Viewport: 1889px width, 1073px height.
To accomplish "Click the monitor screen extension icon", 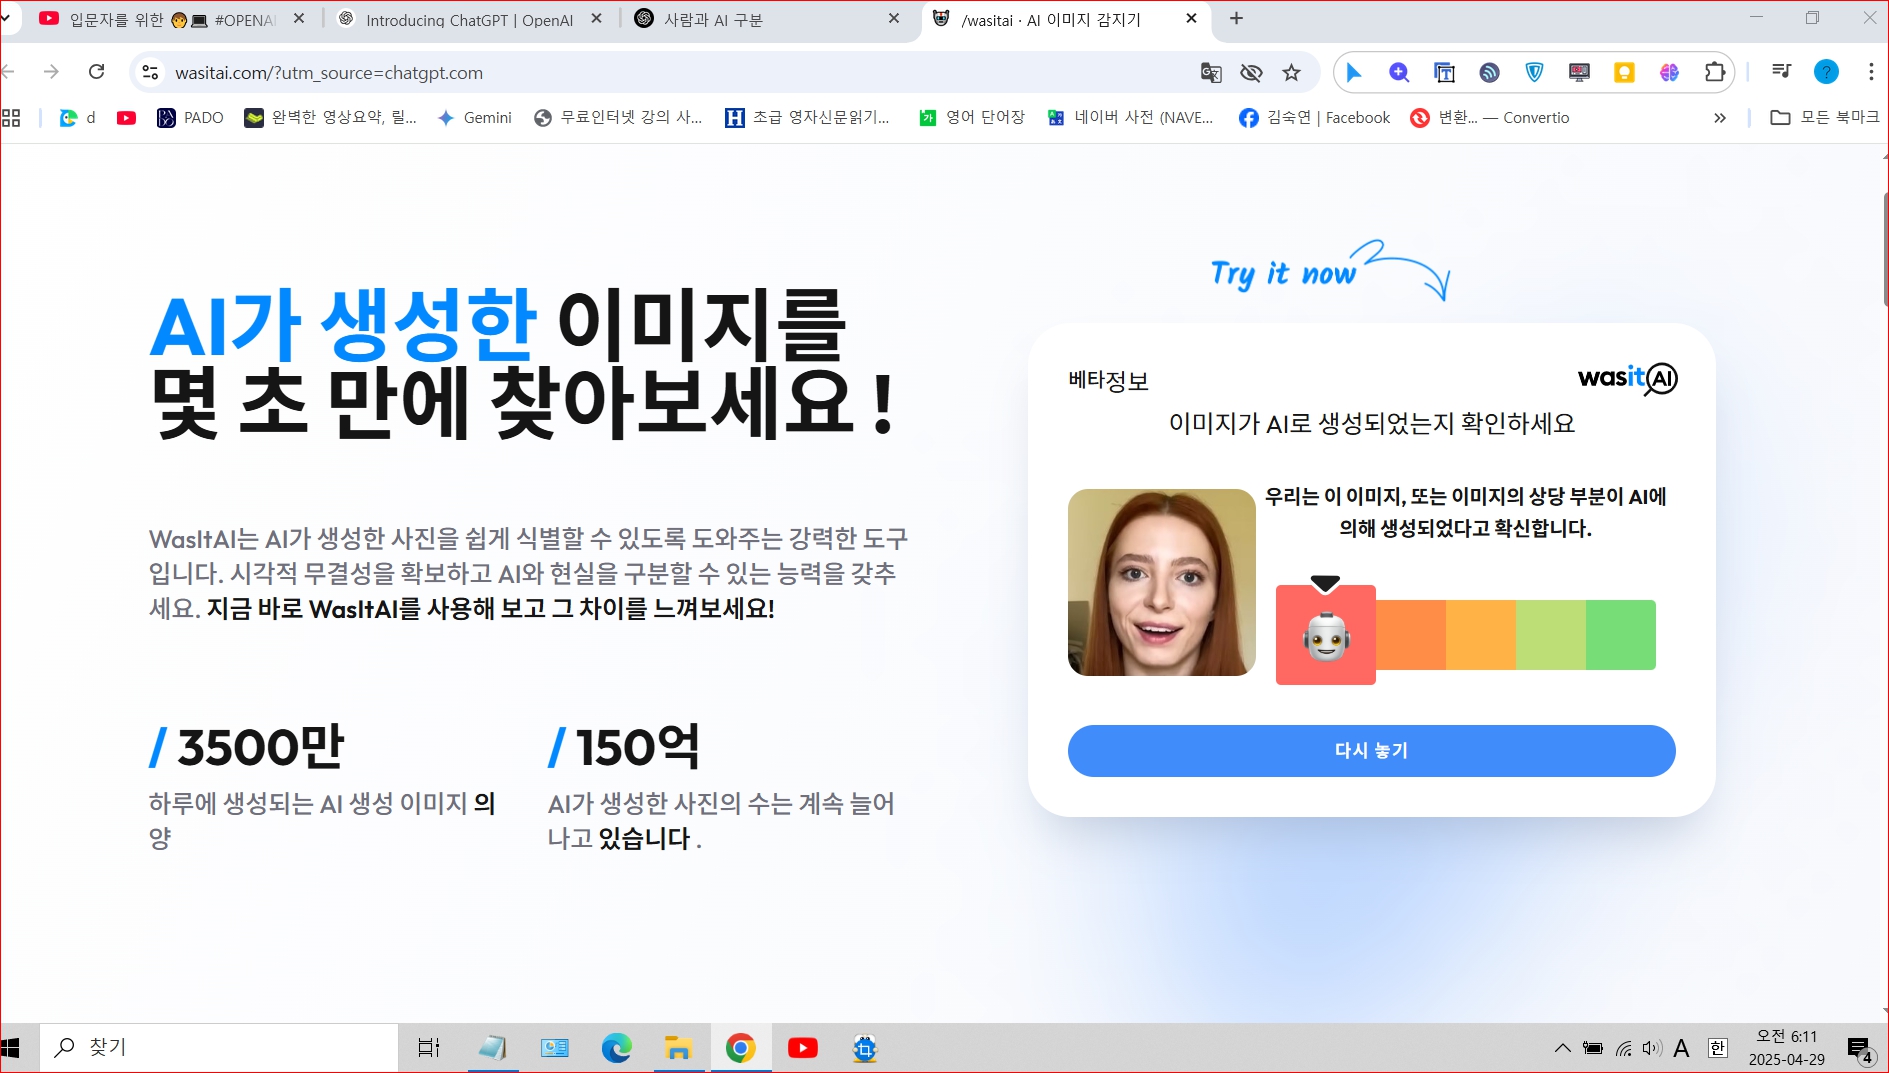I will 1580,72.
